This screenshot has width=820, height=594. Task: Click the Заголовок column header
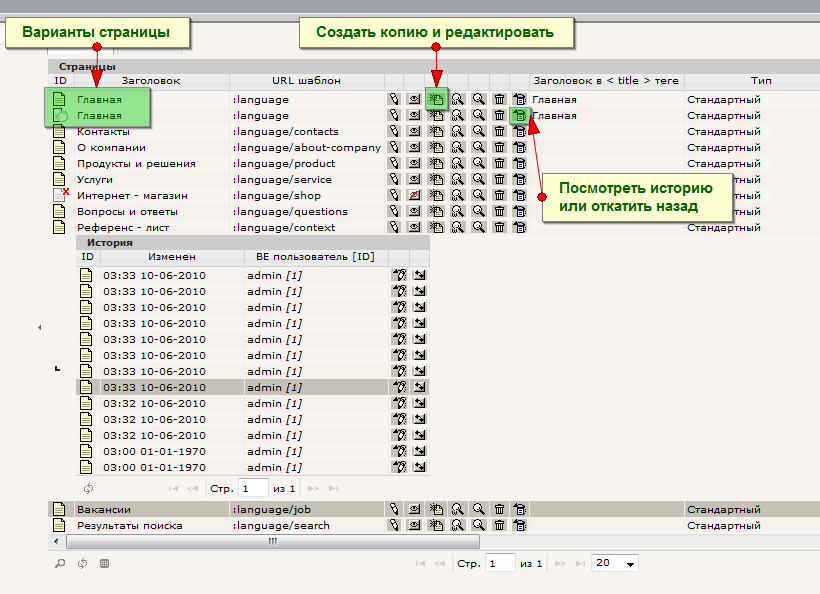[x=151, y=81]
